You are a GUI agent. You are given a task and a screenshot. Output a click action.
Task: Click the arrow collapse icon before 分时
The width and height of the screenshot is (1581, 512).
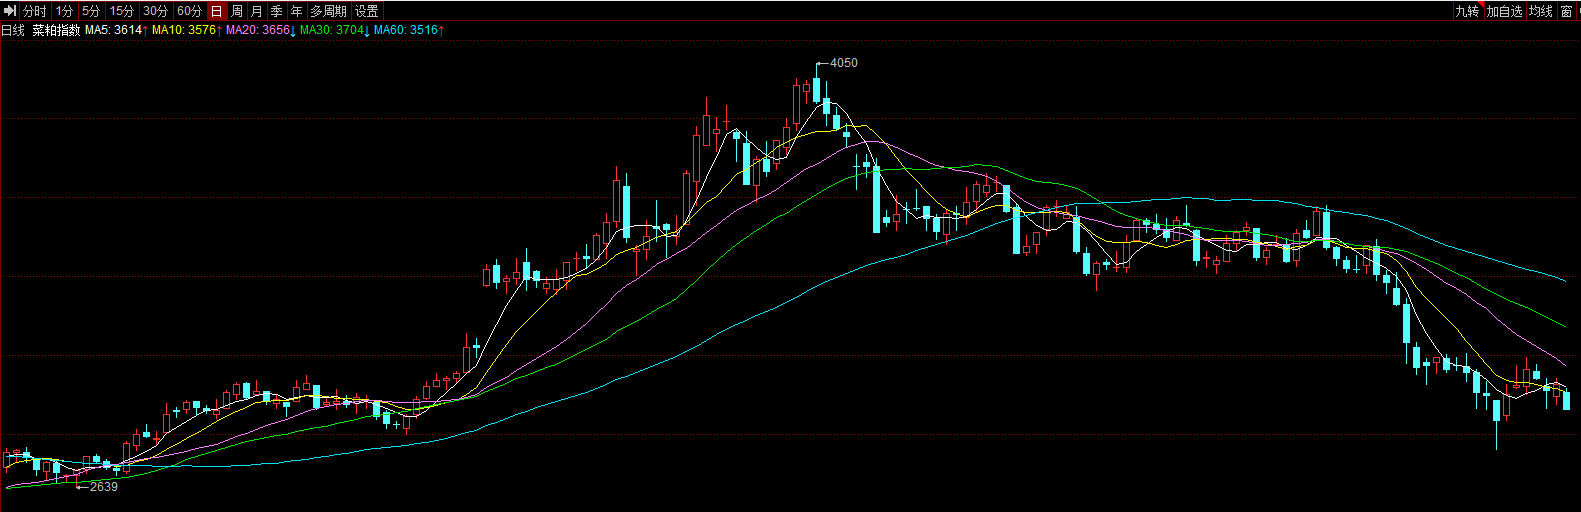tap(10, 11)
